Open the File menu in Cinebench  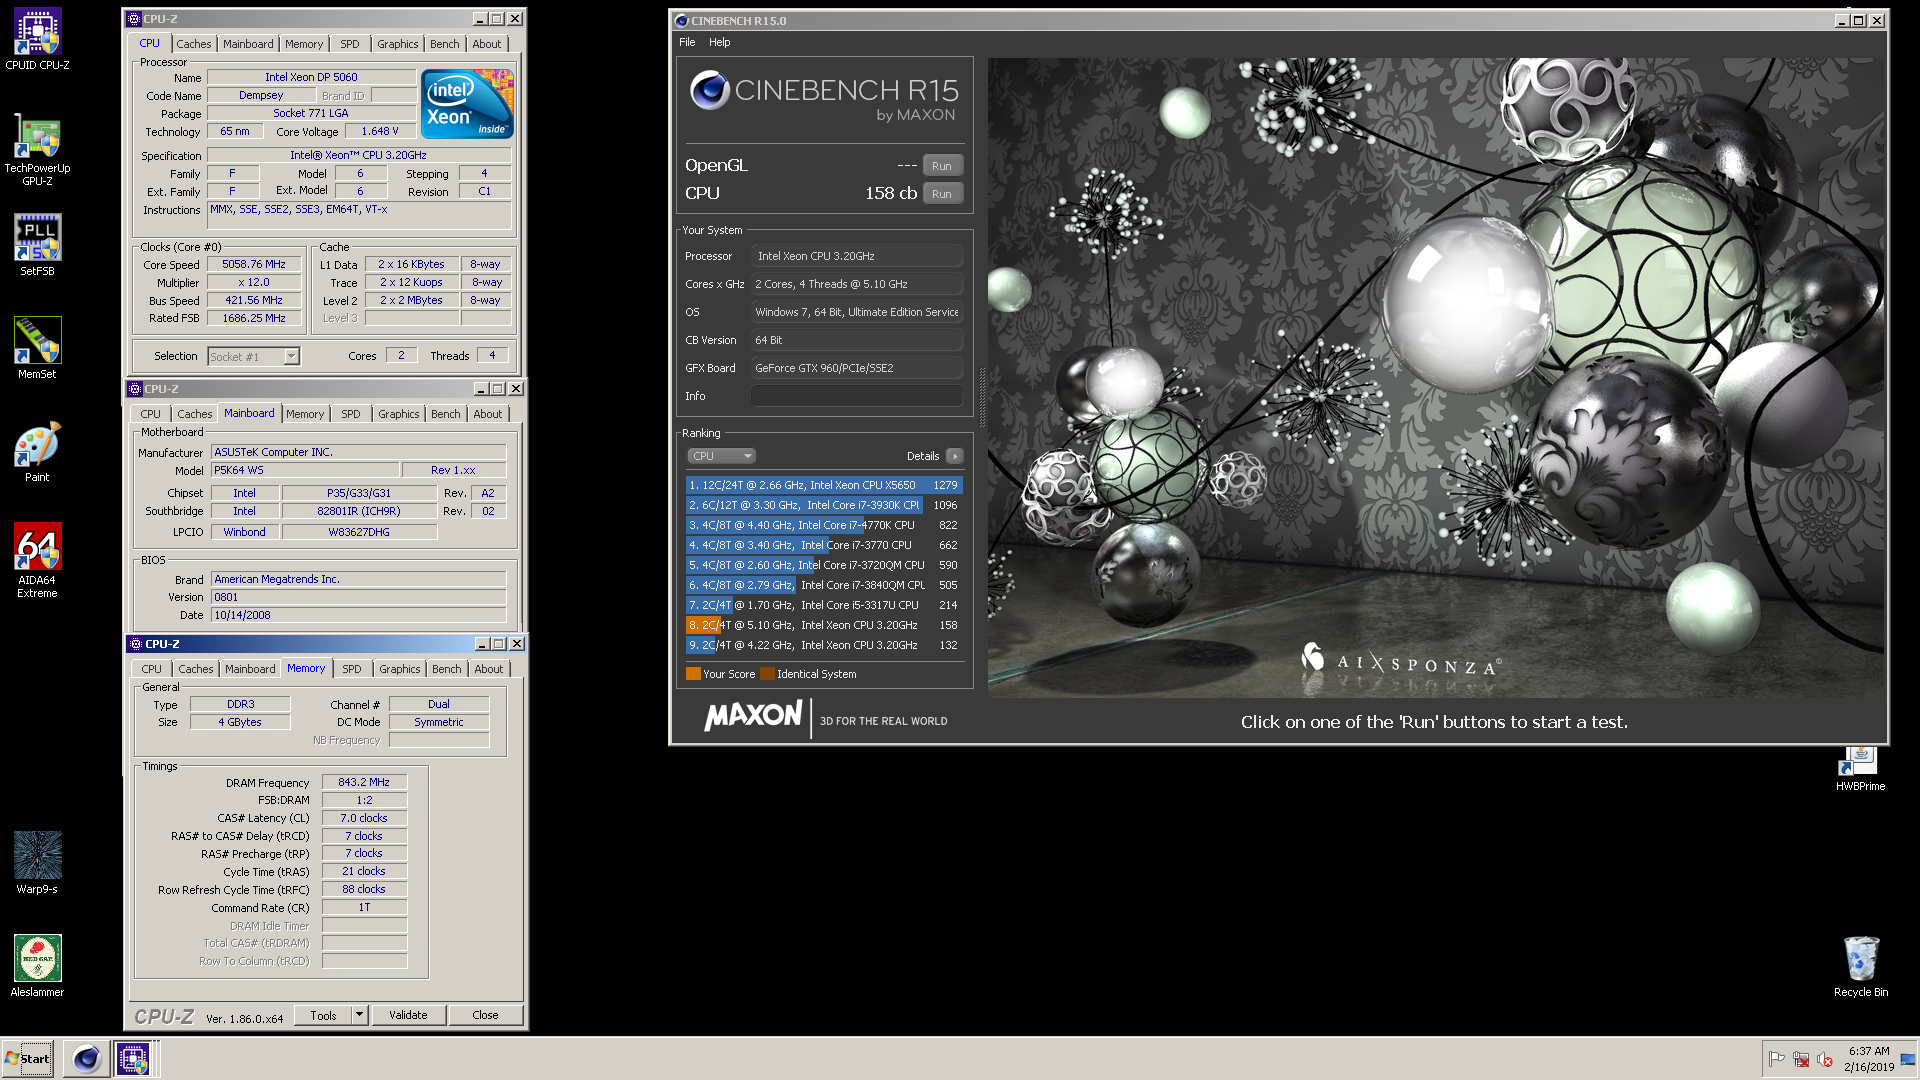click(687, 42)
